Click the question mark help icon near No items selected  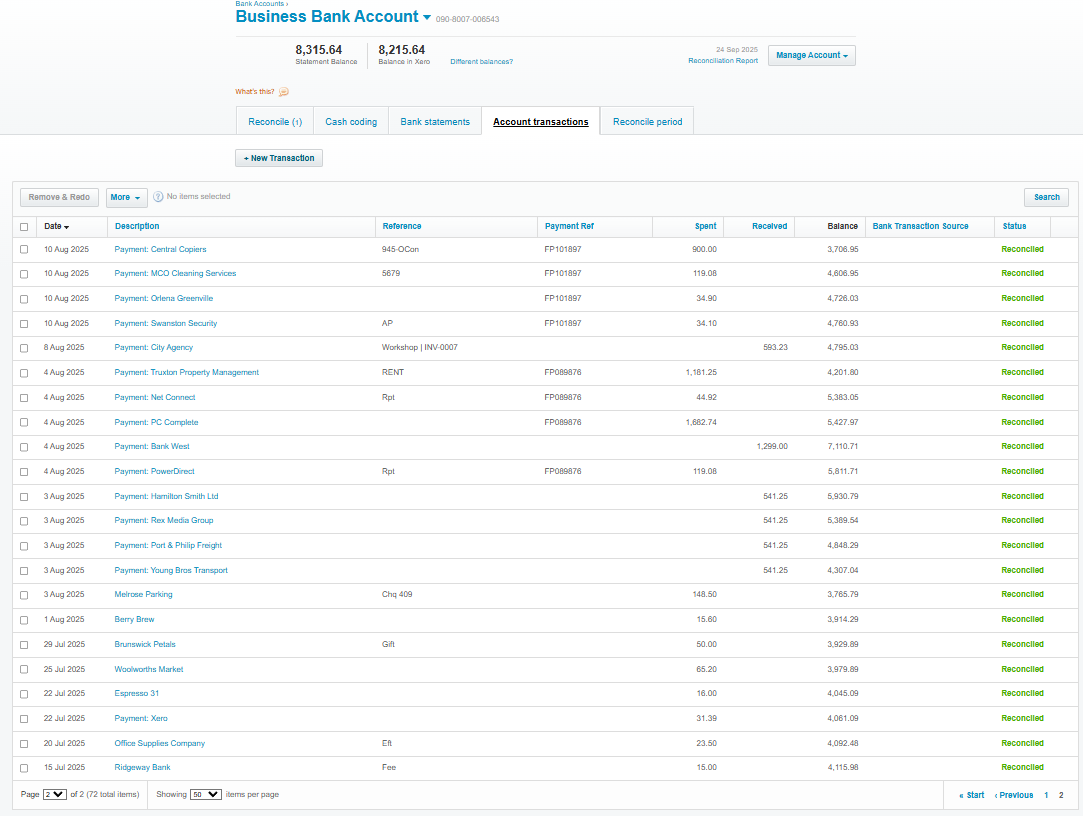[158, 197]
